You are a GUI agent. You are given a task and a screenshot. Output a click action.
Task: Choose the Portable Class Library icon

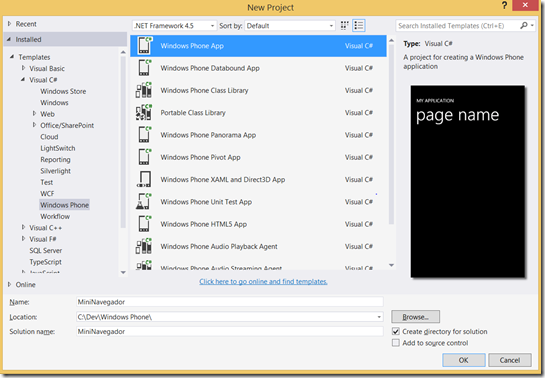pos(144,112)
